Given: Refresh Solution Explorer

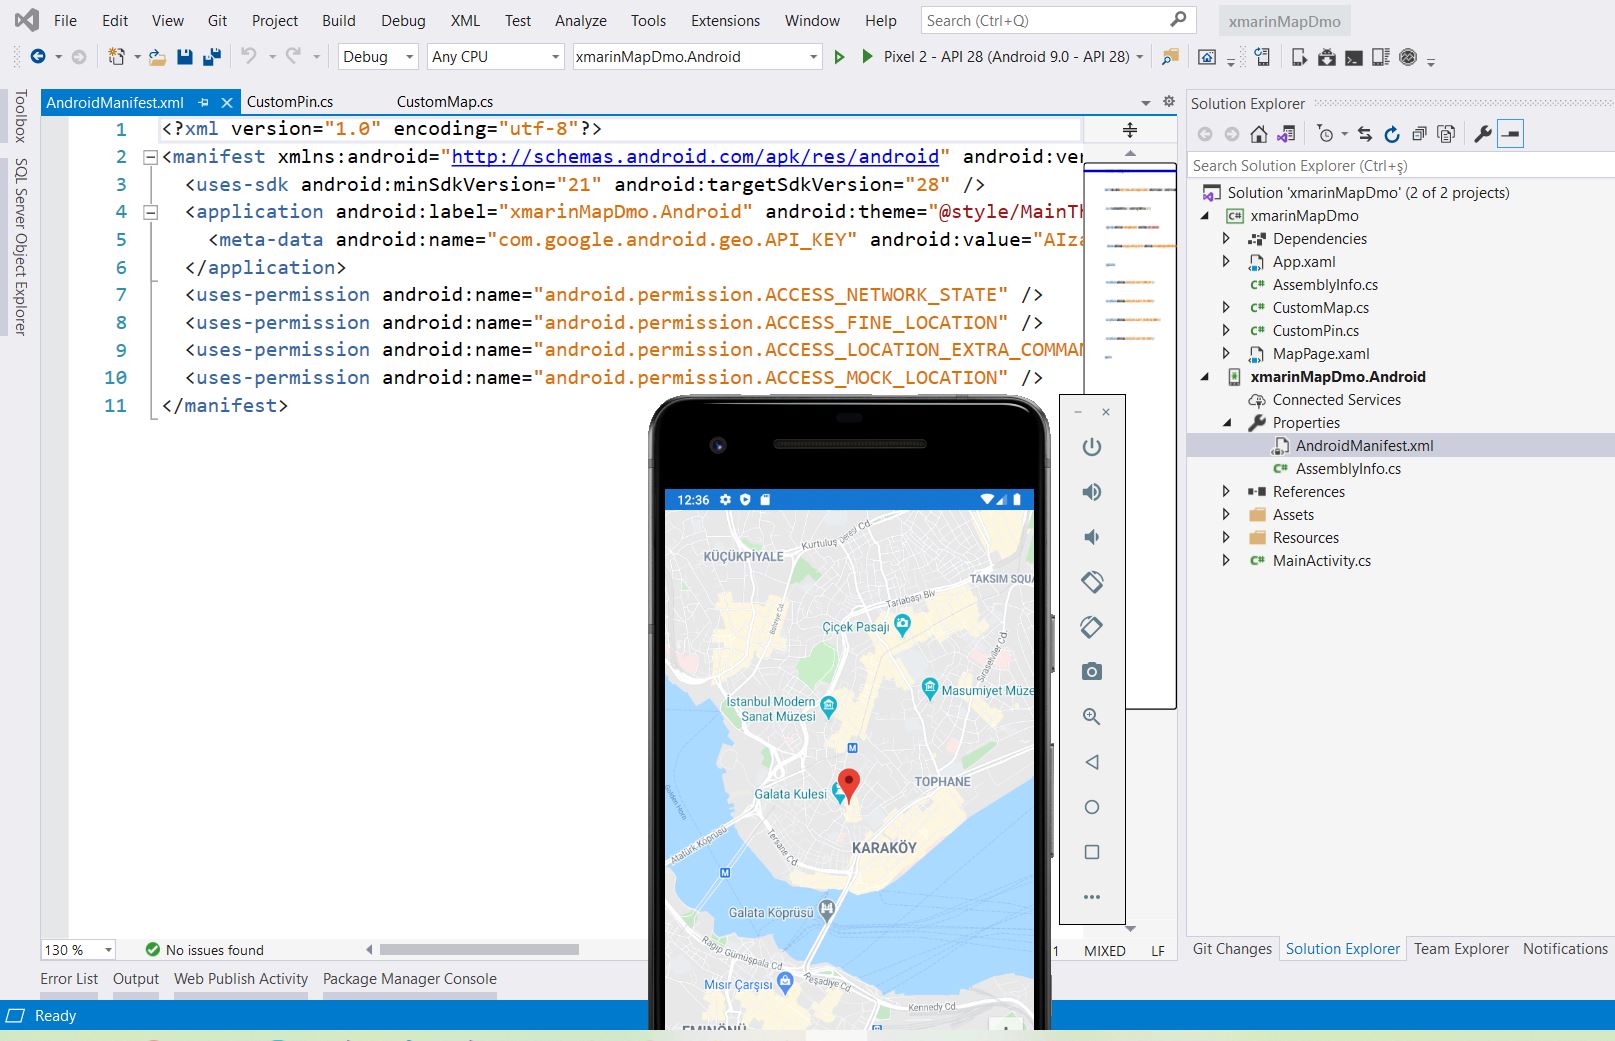Looking at the screenshot, I should 1392,134.
